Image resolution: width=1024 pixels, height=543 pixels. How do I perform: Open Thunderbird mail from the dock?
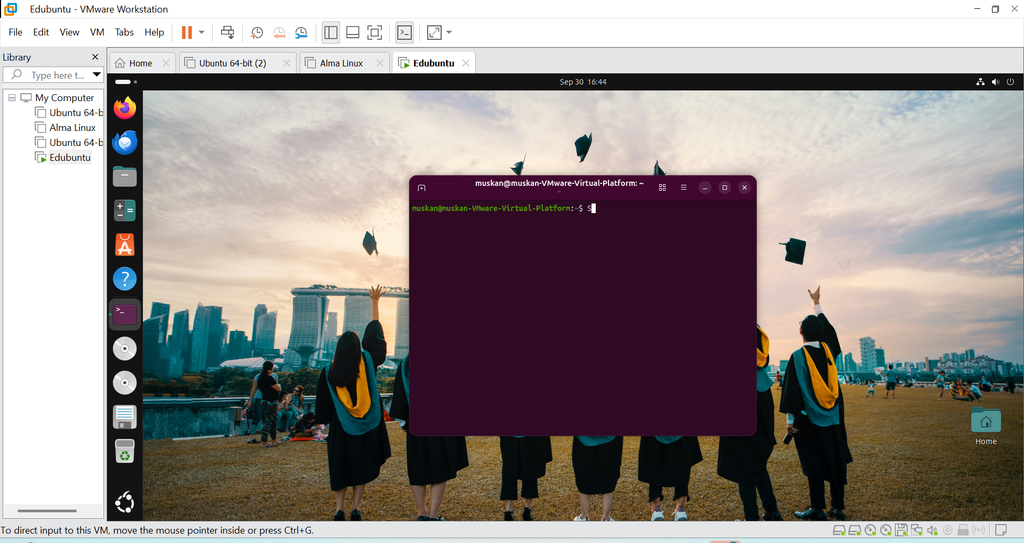125,142
